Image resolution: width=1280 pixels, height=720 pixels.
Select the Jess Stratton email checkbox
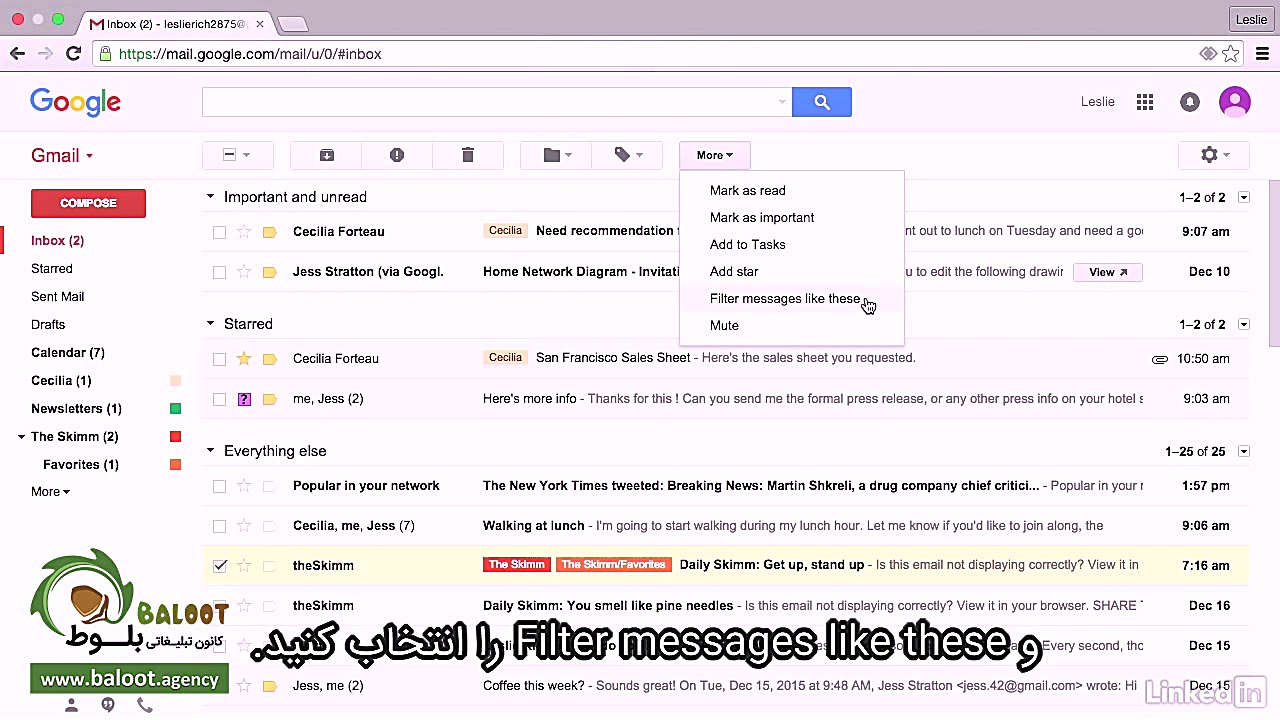tap(219, 272)
